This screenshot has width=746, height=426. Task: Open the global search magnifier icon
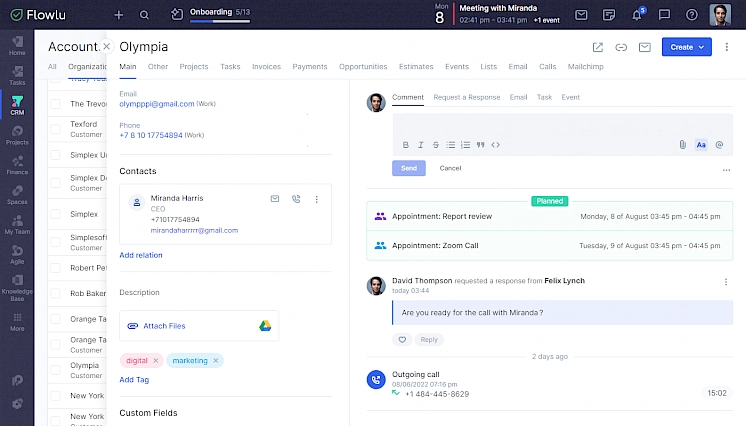[x=145, y=15]
